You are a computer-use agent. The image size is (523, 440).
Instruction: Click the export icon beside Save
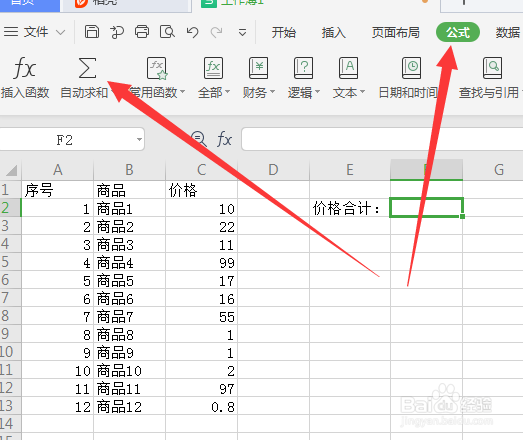click(x=117, y=32)
